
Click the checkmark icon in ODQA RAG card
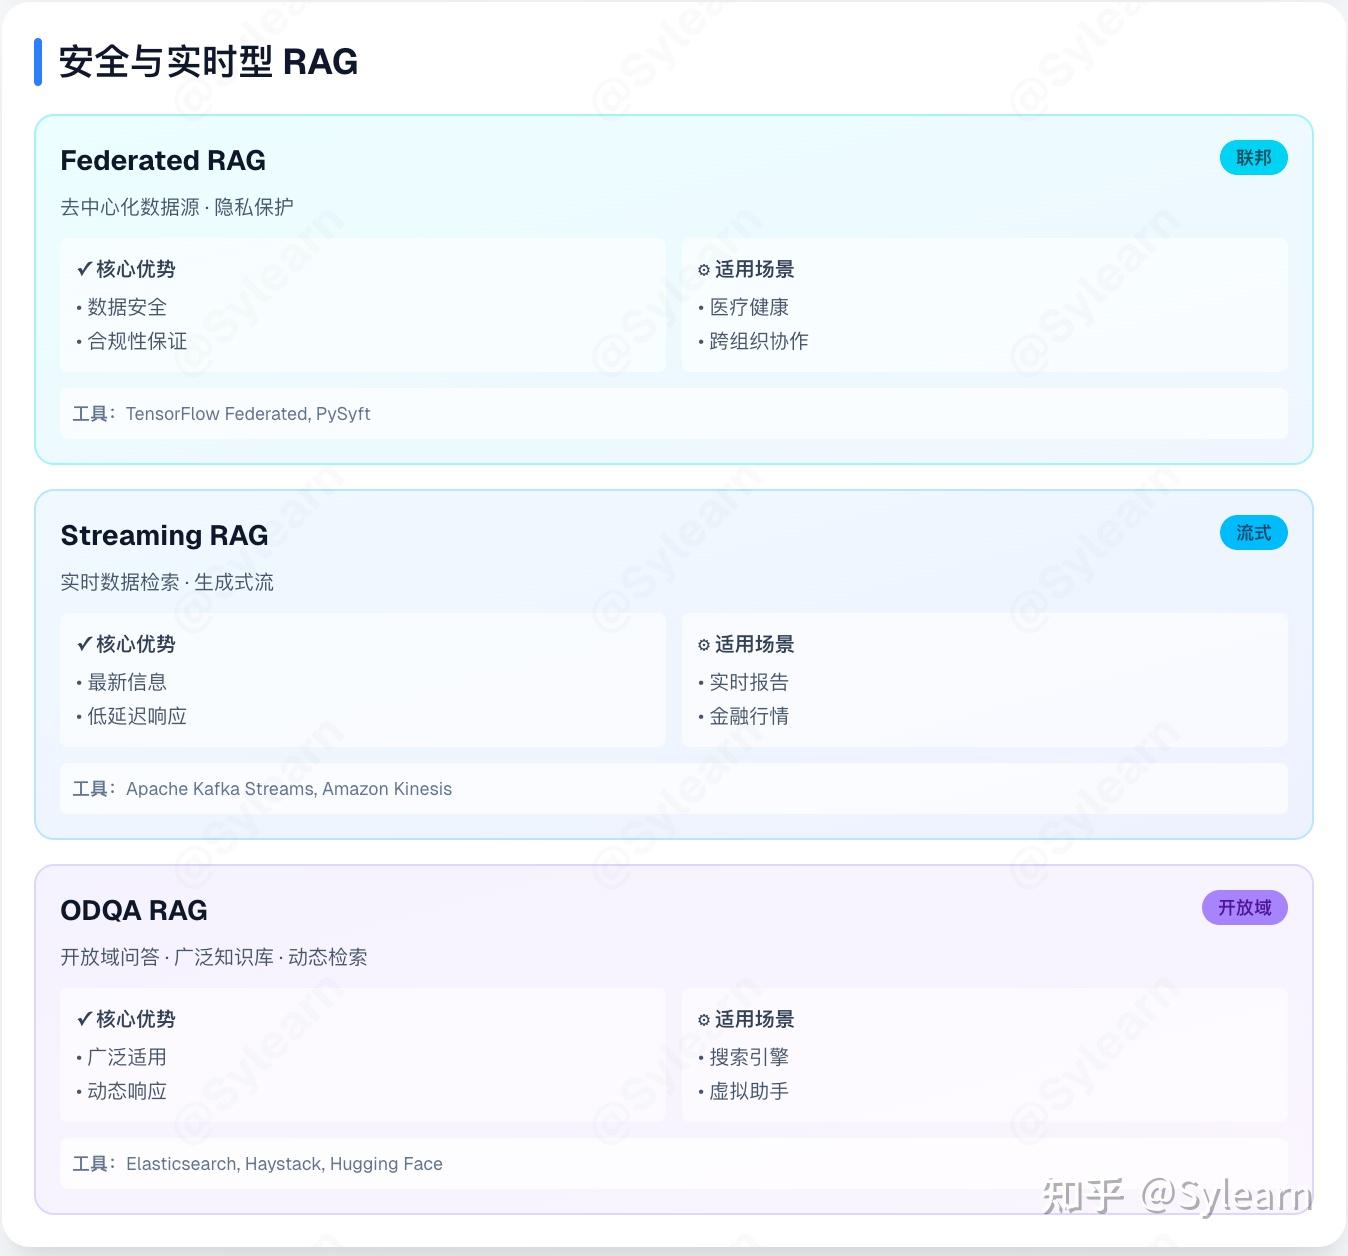coord(83,1019)
